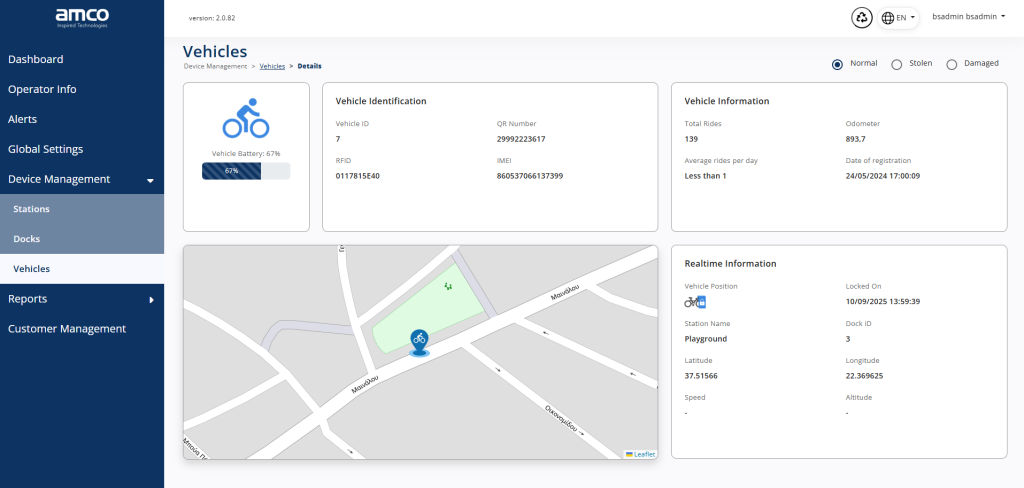Screen dimensions: 1024x488
Task: Click the Vehicle Position bike-dock icon
Action: 696,302
